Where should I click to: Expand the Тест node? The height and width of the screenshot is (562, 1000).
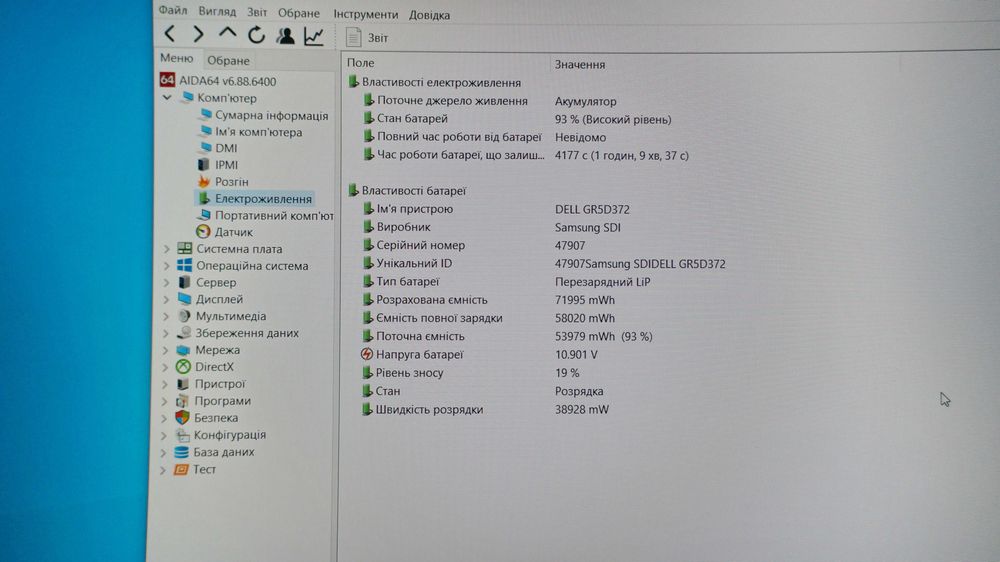(163, 470)
